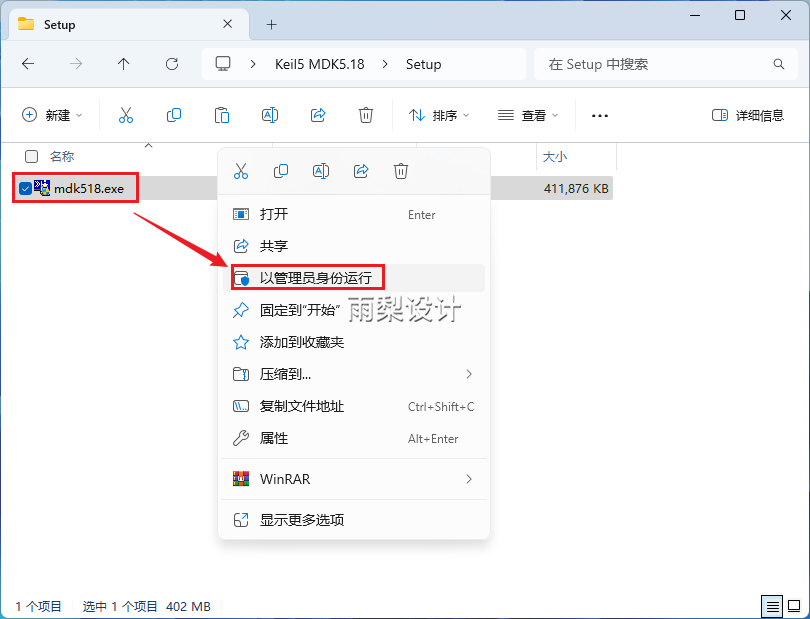Click the select-all checkbox in the header
The width and height of the screenshot is (810, 619).
tap(30, 157)
